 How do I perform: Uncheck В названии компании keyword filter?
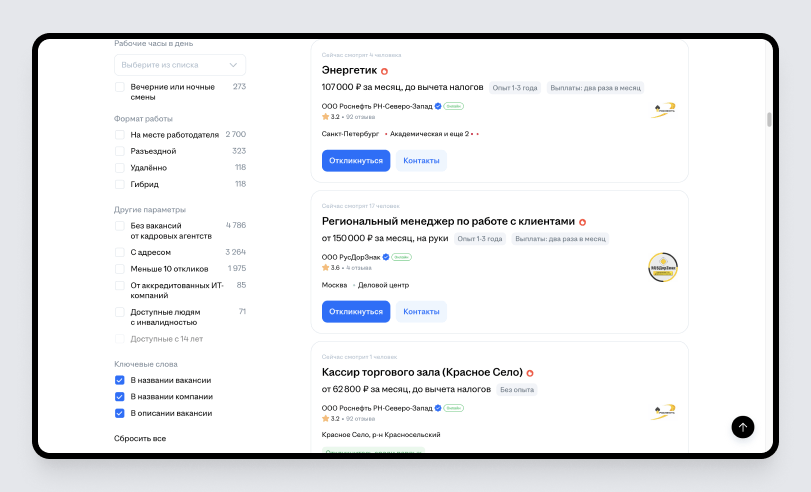coord(120,396)
